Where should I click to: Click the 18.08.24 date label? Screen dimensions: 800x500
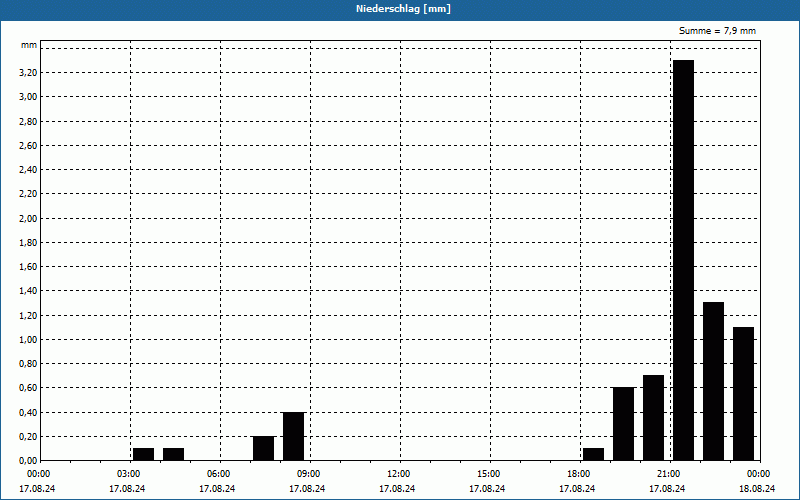click(x=757, y=489)
